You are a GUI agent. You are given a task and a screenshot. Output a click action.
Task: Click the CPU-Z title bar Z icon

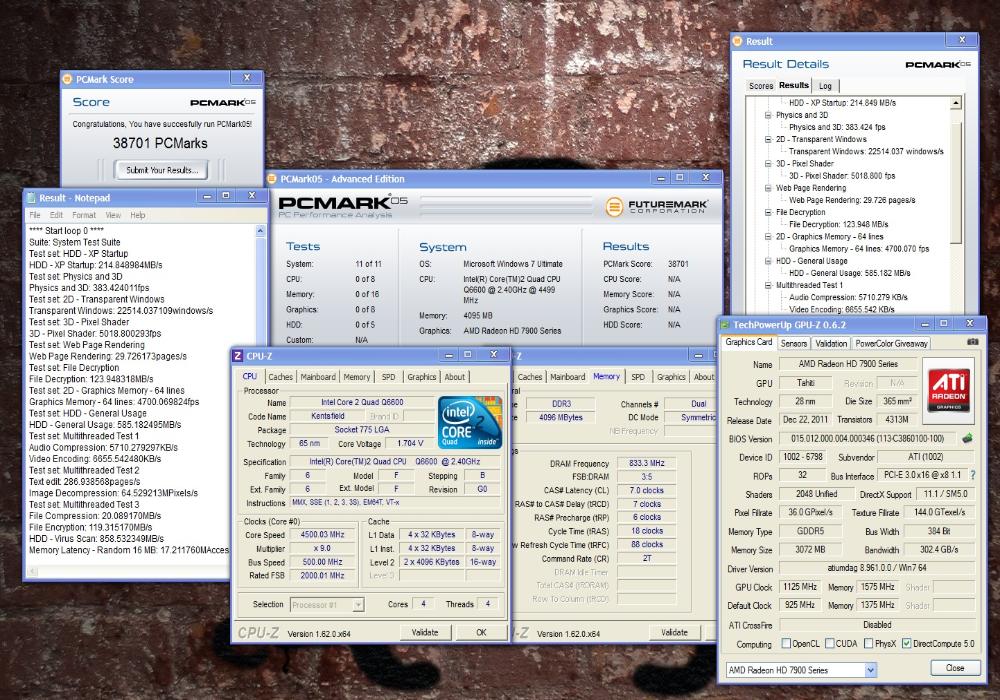point(239,356)
